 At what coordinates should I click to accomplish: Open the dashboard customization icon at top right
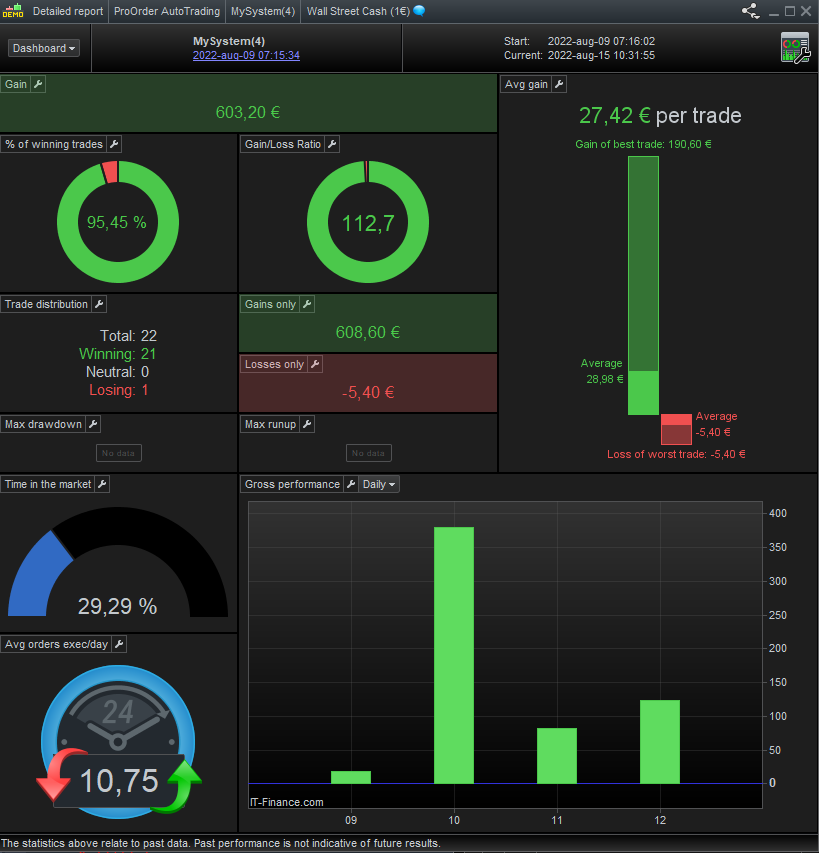[795, 48]
